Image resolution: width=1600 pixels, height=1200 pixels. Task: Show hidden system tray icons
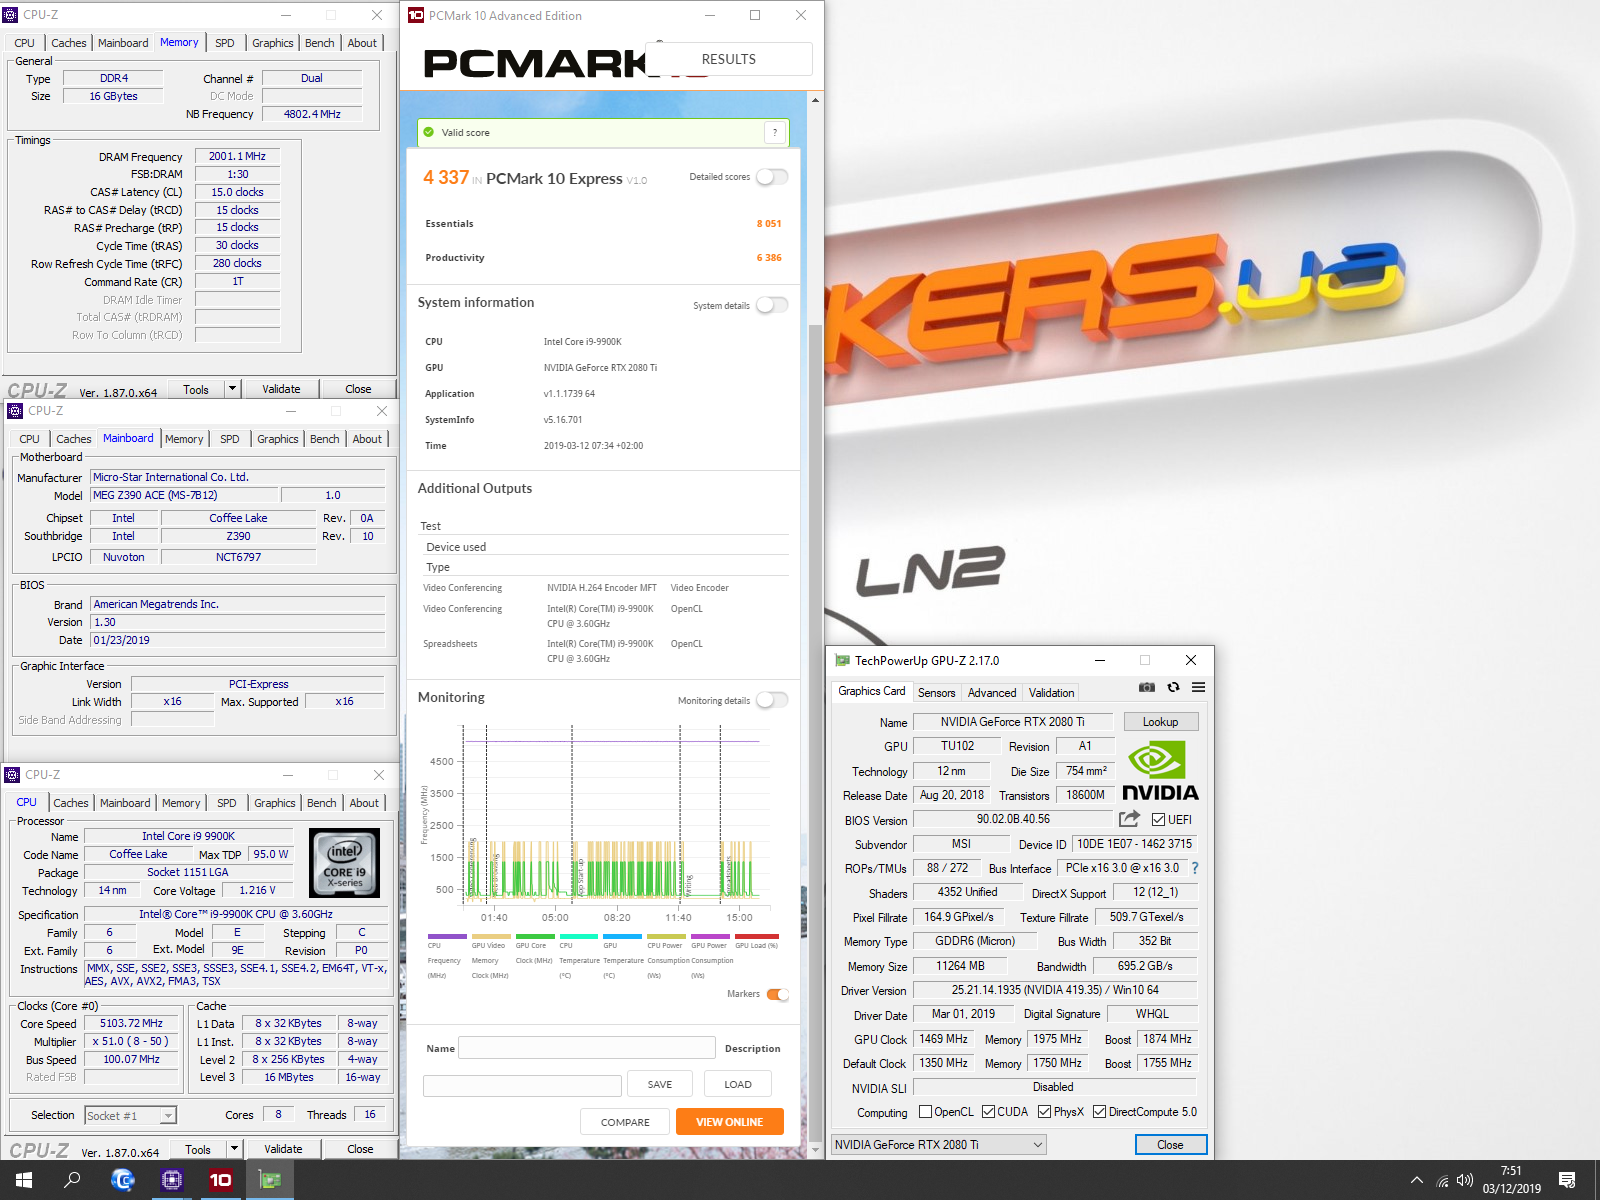click(x=1417, y=1181)
